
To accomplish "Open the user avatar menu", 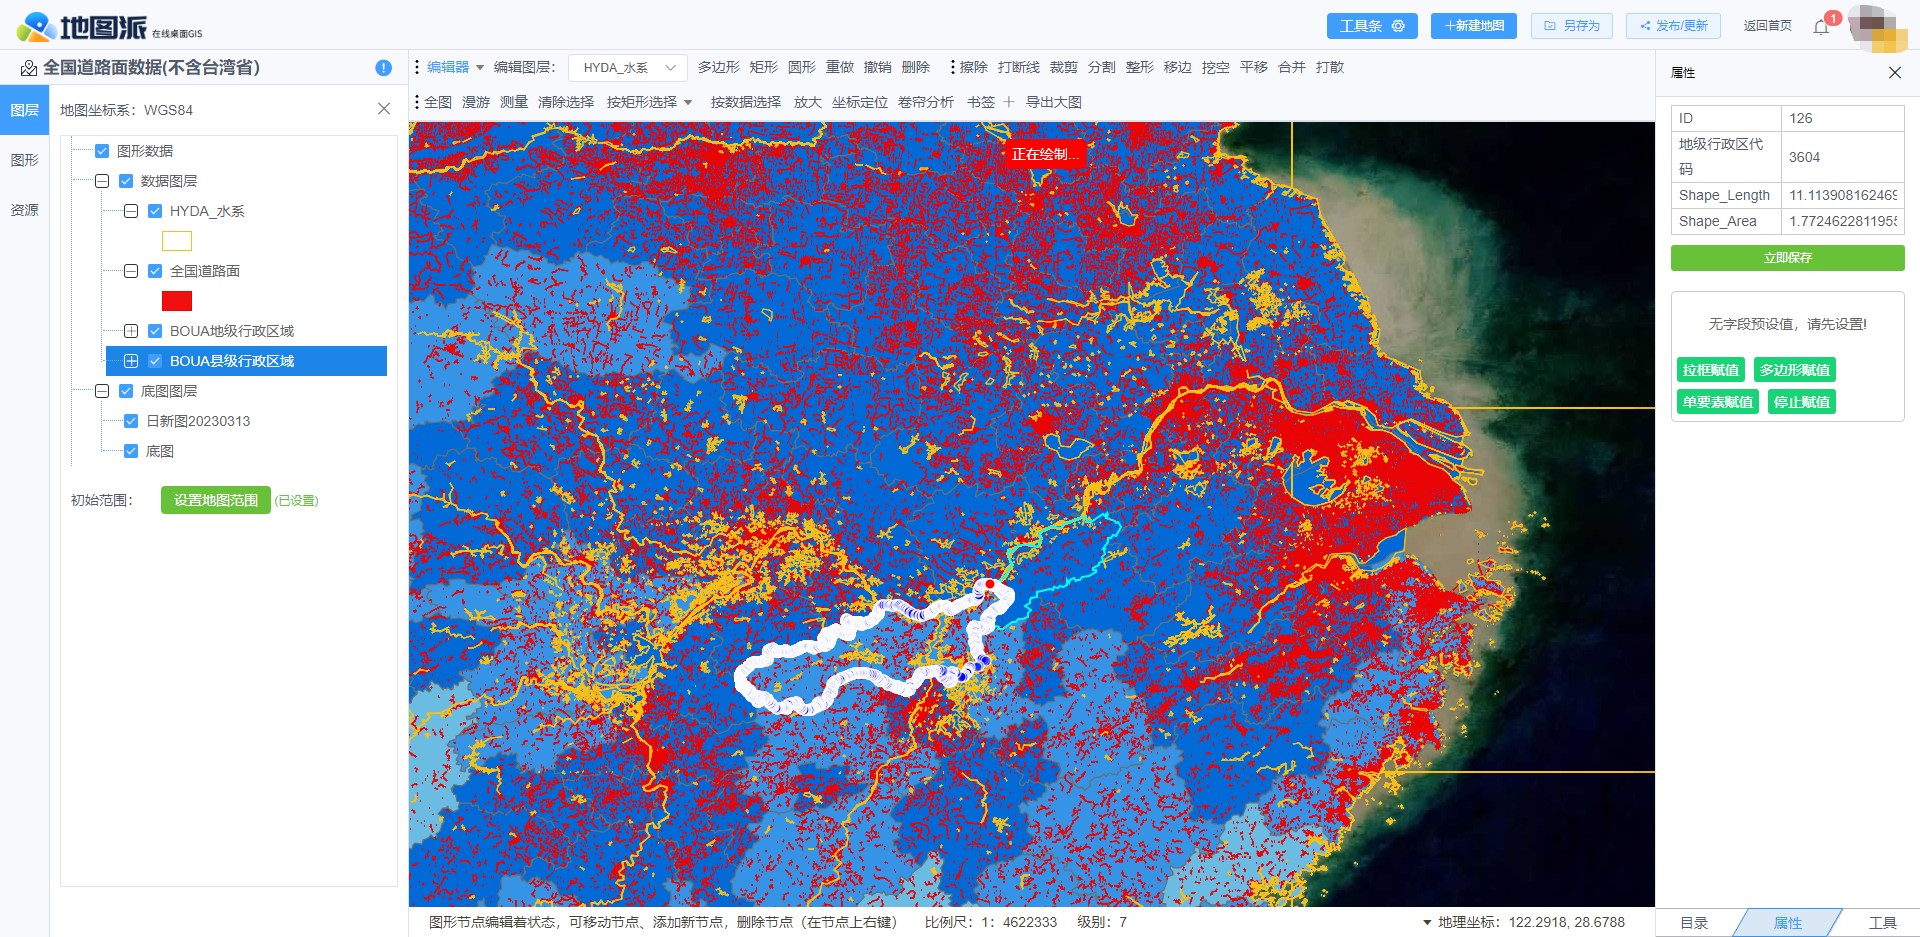I will (x=1877, y=27).
